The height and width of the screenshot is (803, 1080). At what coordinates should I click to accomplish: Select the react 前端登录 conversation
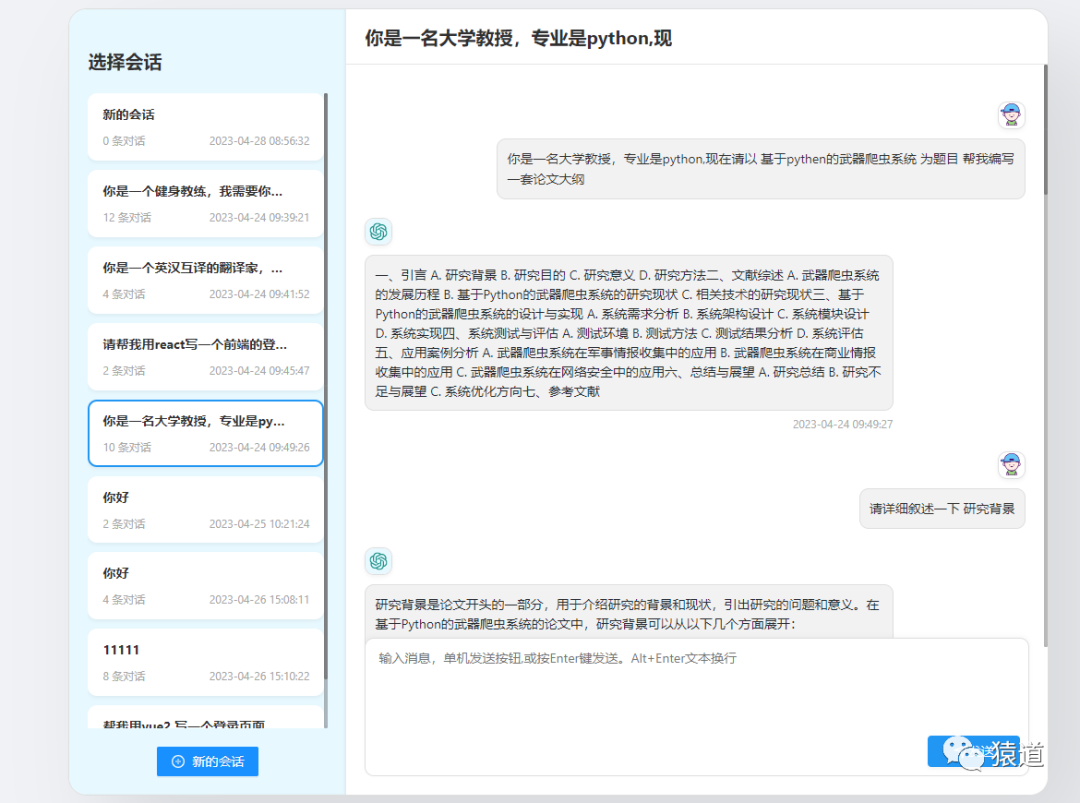[x=205, y=356]
